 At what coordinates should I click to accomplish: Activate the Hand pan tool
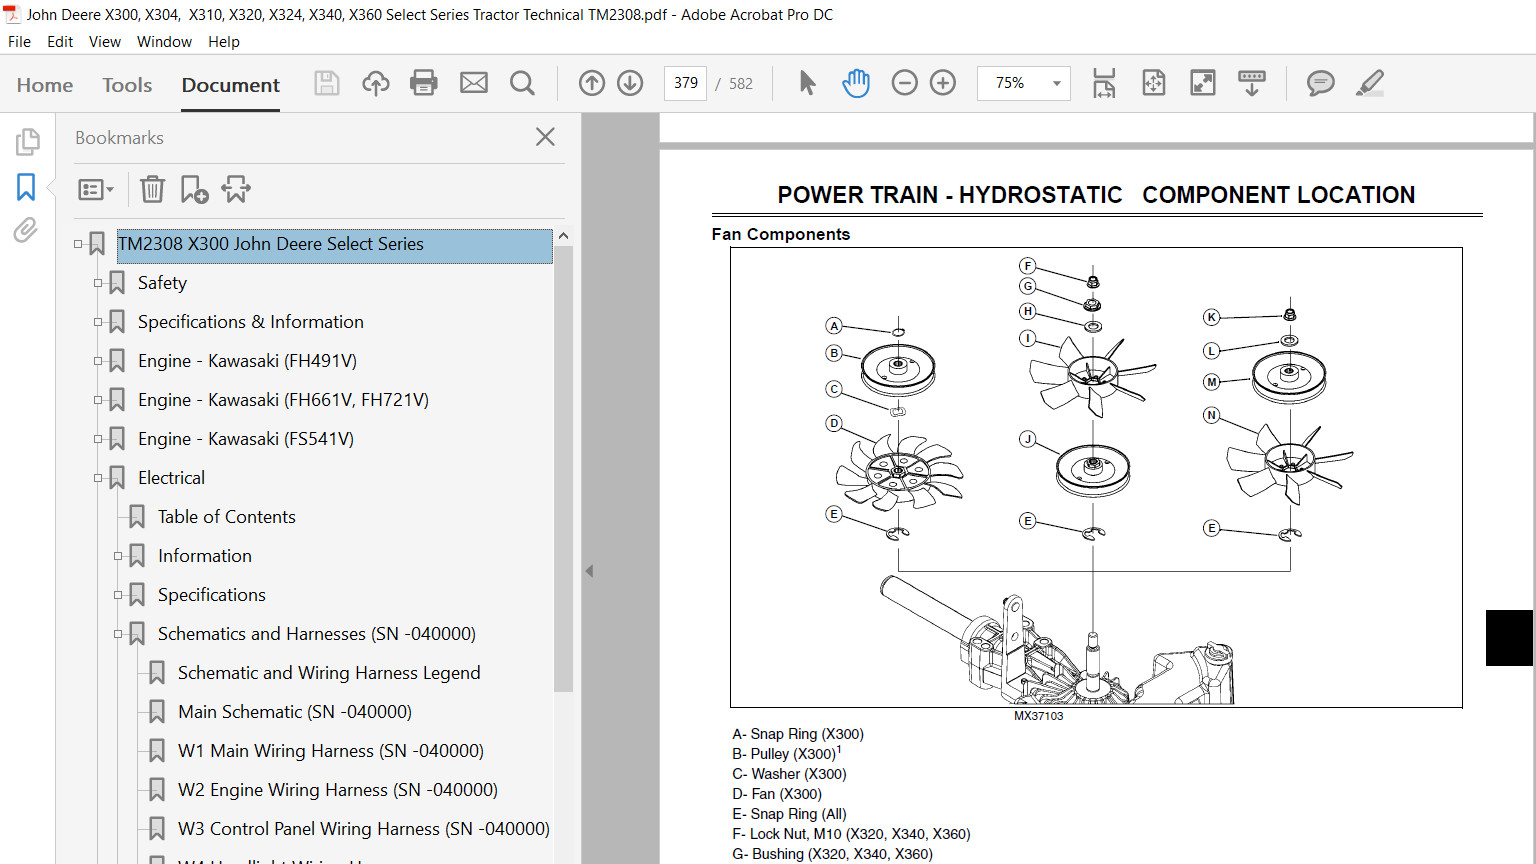pyautogui.click(x=856, y=83)
